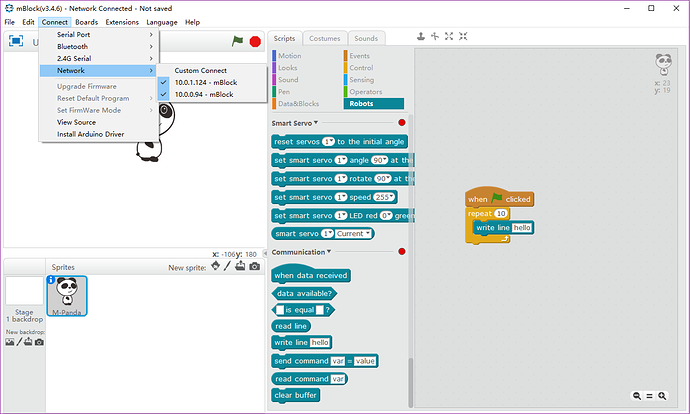Switch to Sounds tab
This screenshot has height=414, width=690.
pos(366,38)
